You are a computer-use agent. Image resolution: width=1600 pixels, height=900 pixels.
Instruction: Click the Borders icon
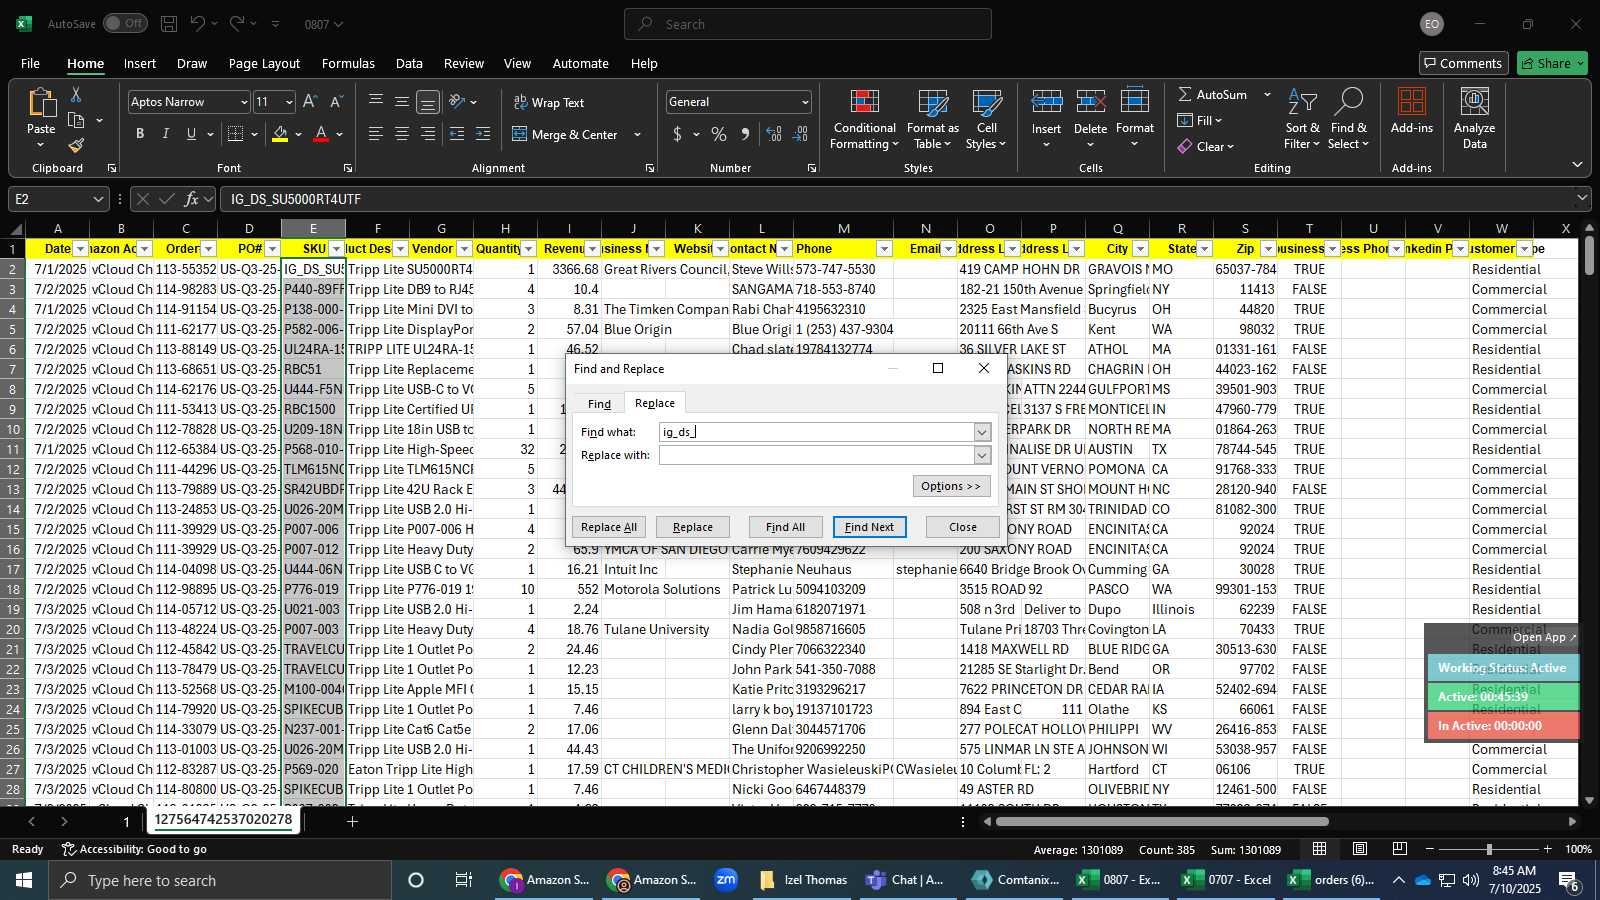pos(236,134)
